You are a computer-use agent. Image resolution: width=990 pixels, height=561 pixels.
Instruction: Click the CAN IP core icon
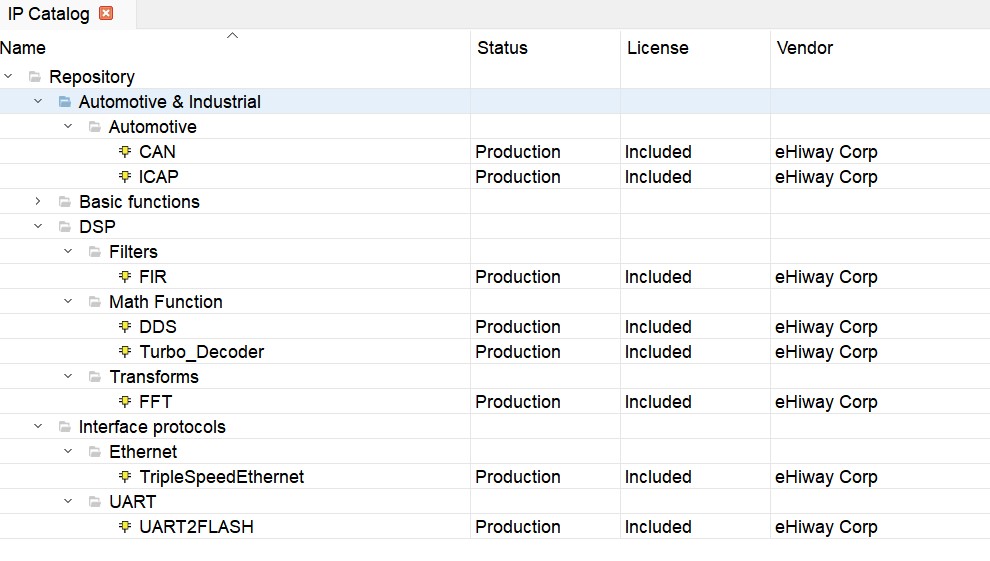125,151
